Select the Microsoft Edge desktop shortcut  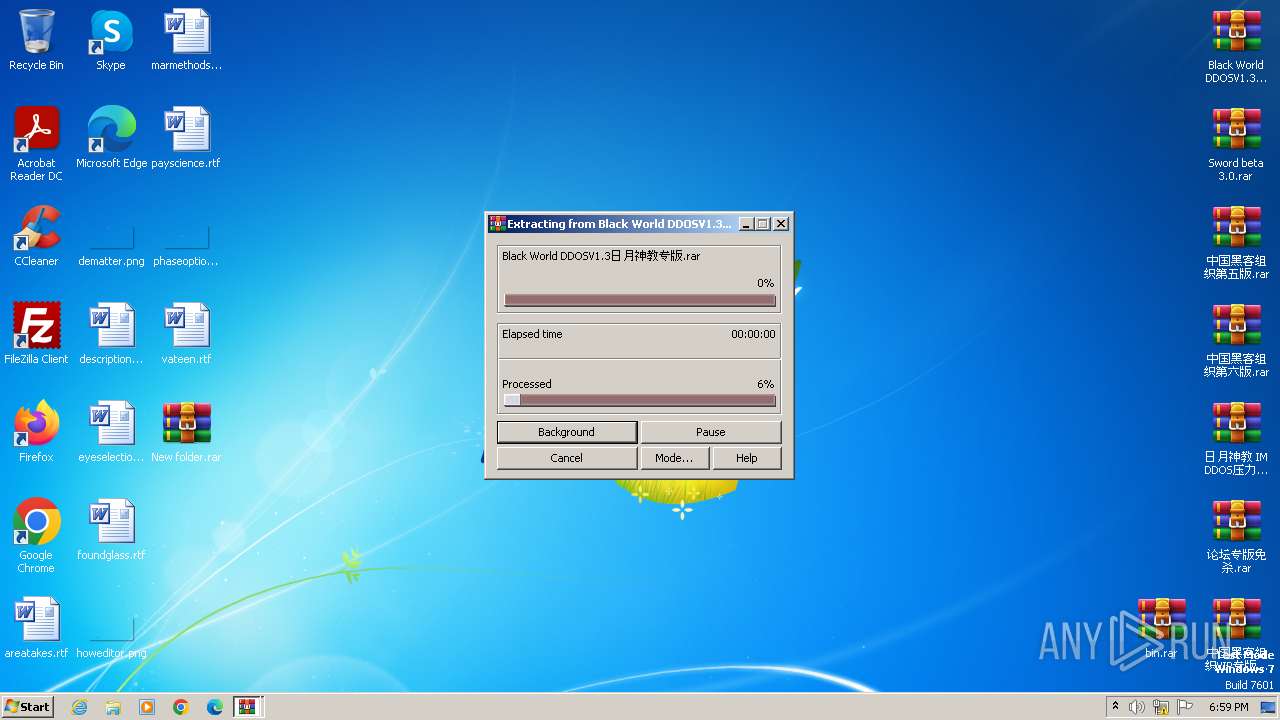click(111, 138)
